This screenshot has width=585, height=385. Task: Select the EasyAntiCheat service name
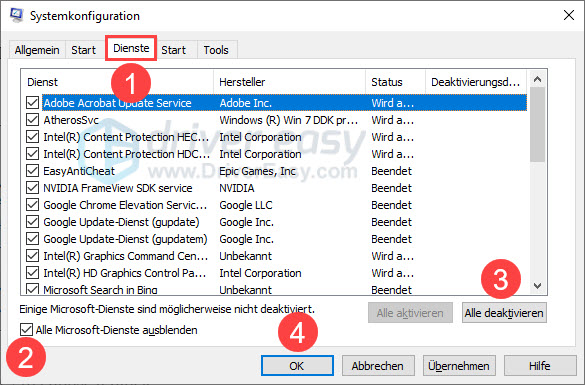tap(79, 171)
